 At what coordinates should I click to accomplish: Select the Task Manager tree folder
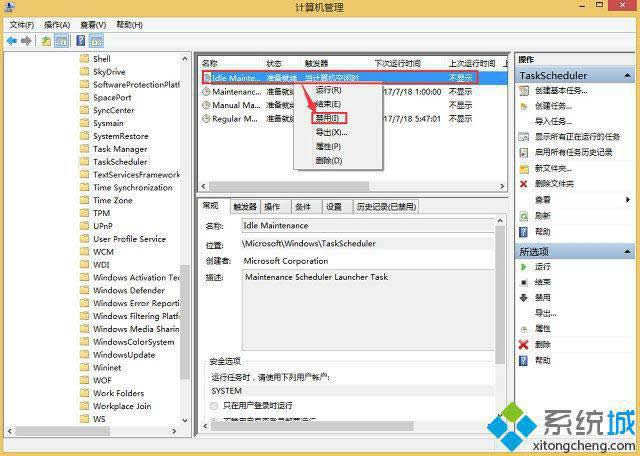pyautogui.click(x=120, y=149)
